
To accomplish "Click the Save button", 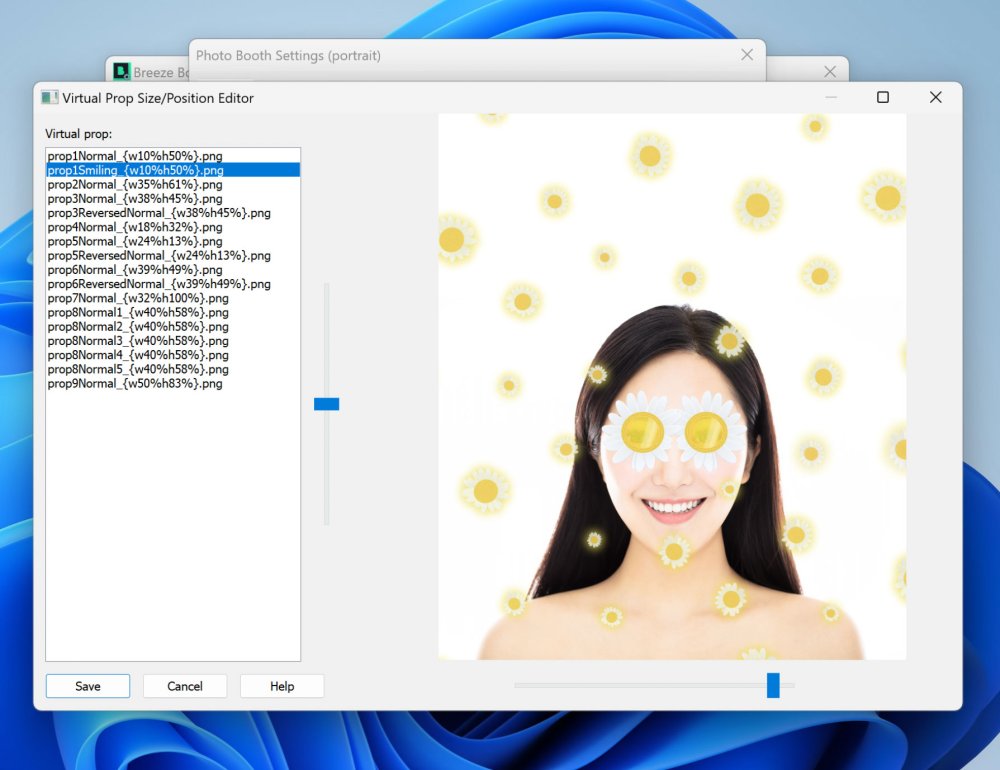I will pos(88,686).
